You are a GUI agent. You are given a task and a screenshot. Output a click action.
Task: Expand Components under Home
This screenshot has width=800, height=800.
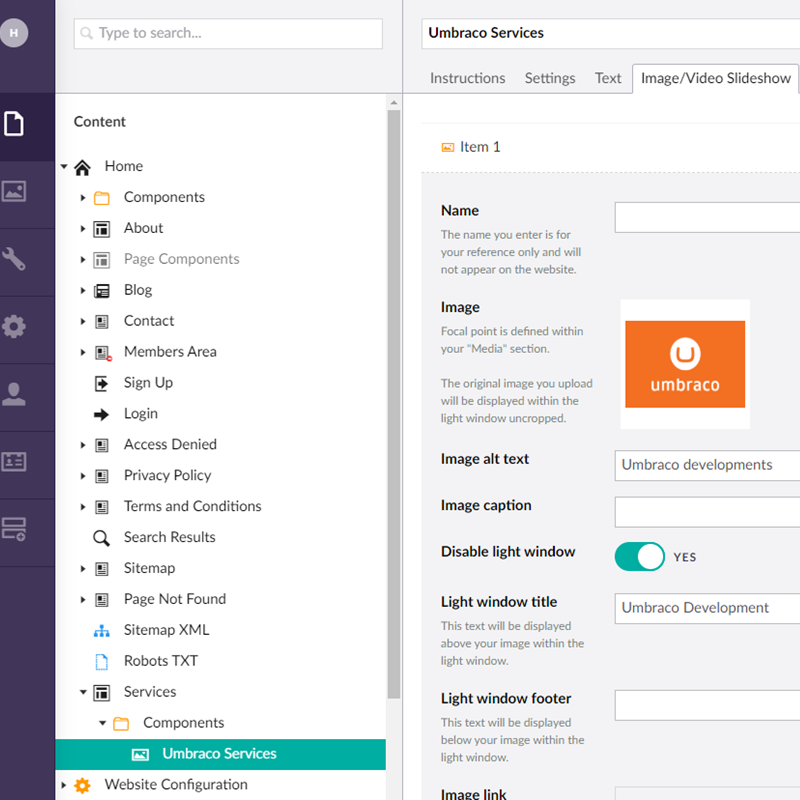pyautogui.click(x=83, y=197)
